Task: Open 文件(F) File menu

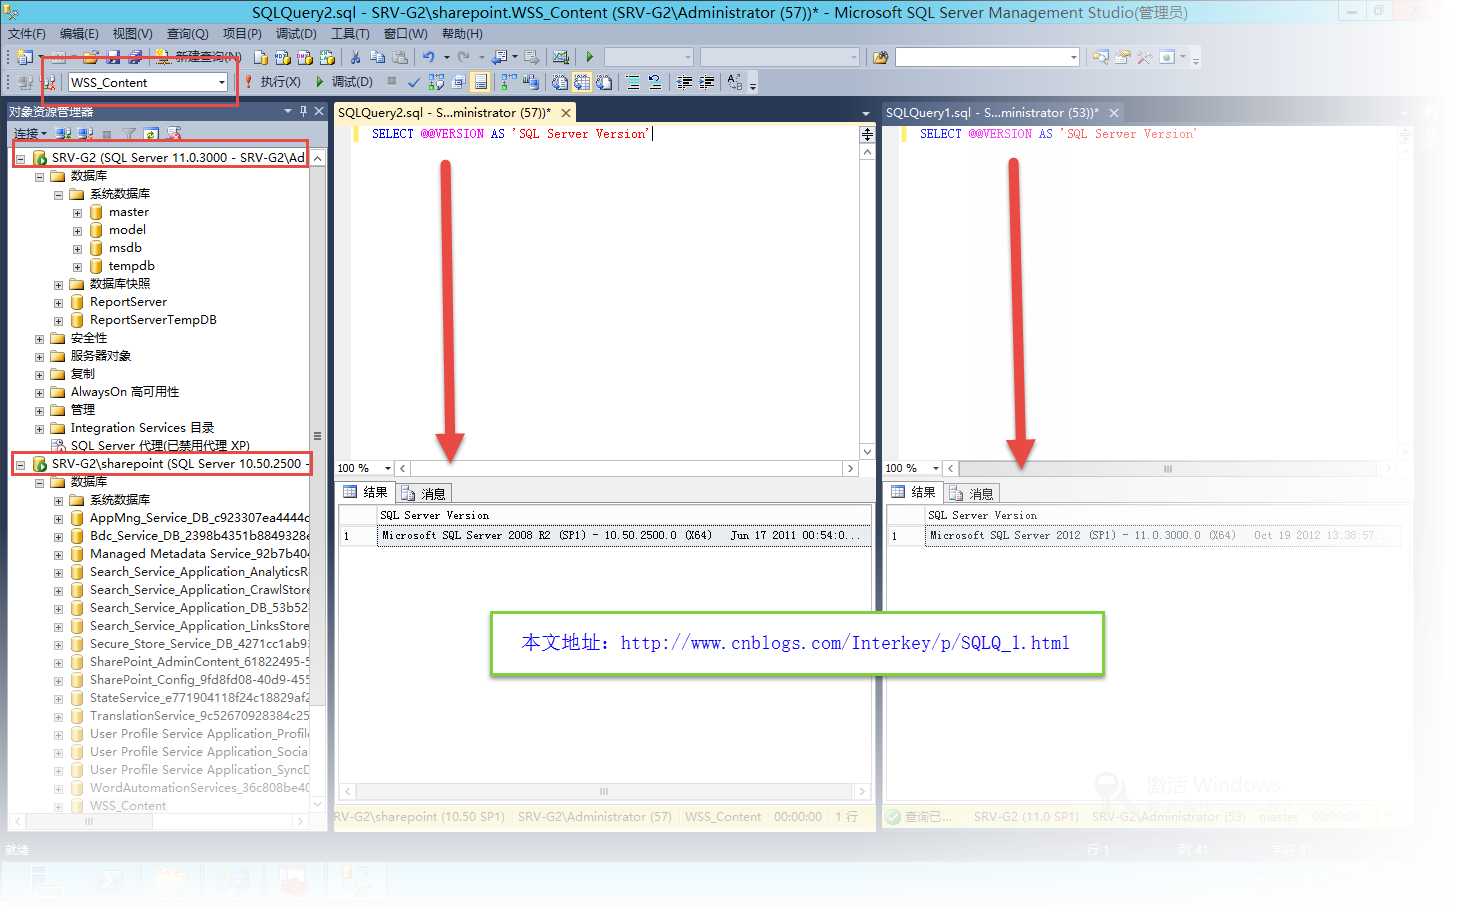Action: click(x=27, y=33)
